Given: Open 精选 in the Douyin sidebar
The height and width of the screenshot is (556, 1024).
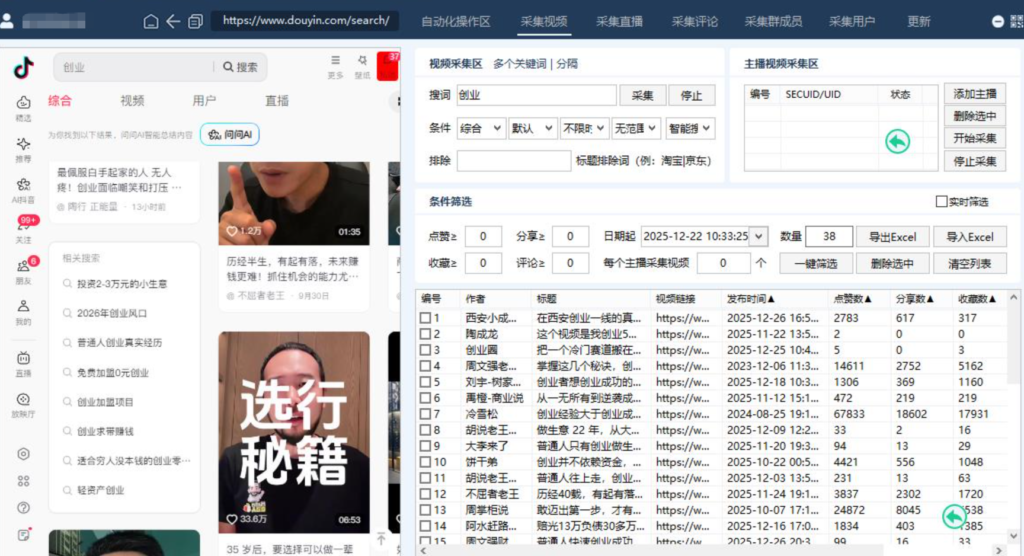Looking at the screenshot, I should click(23, 107).
